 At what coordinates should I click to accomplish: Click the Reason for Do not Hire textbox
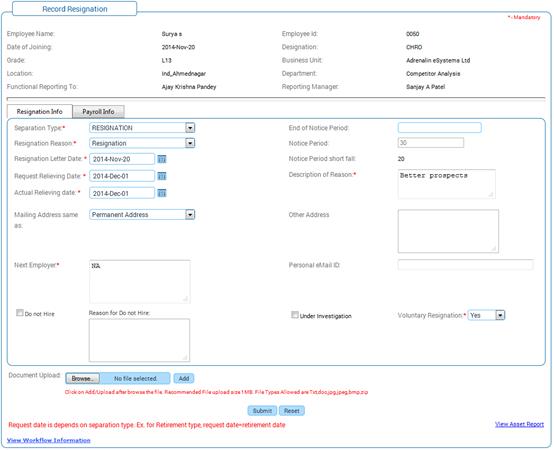click(139, 340)
